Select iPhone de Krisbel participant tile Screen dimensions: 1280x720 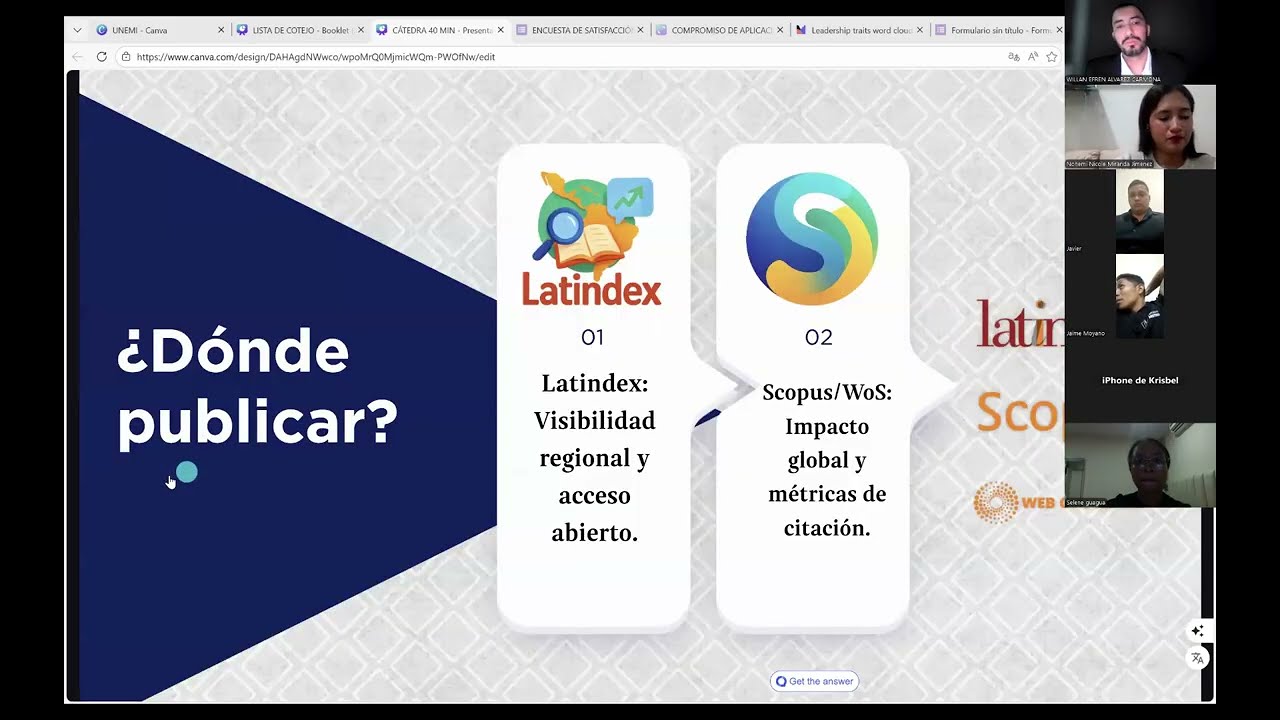[x=1140, y=380]
